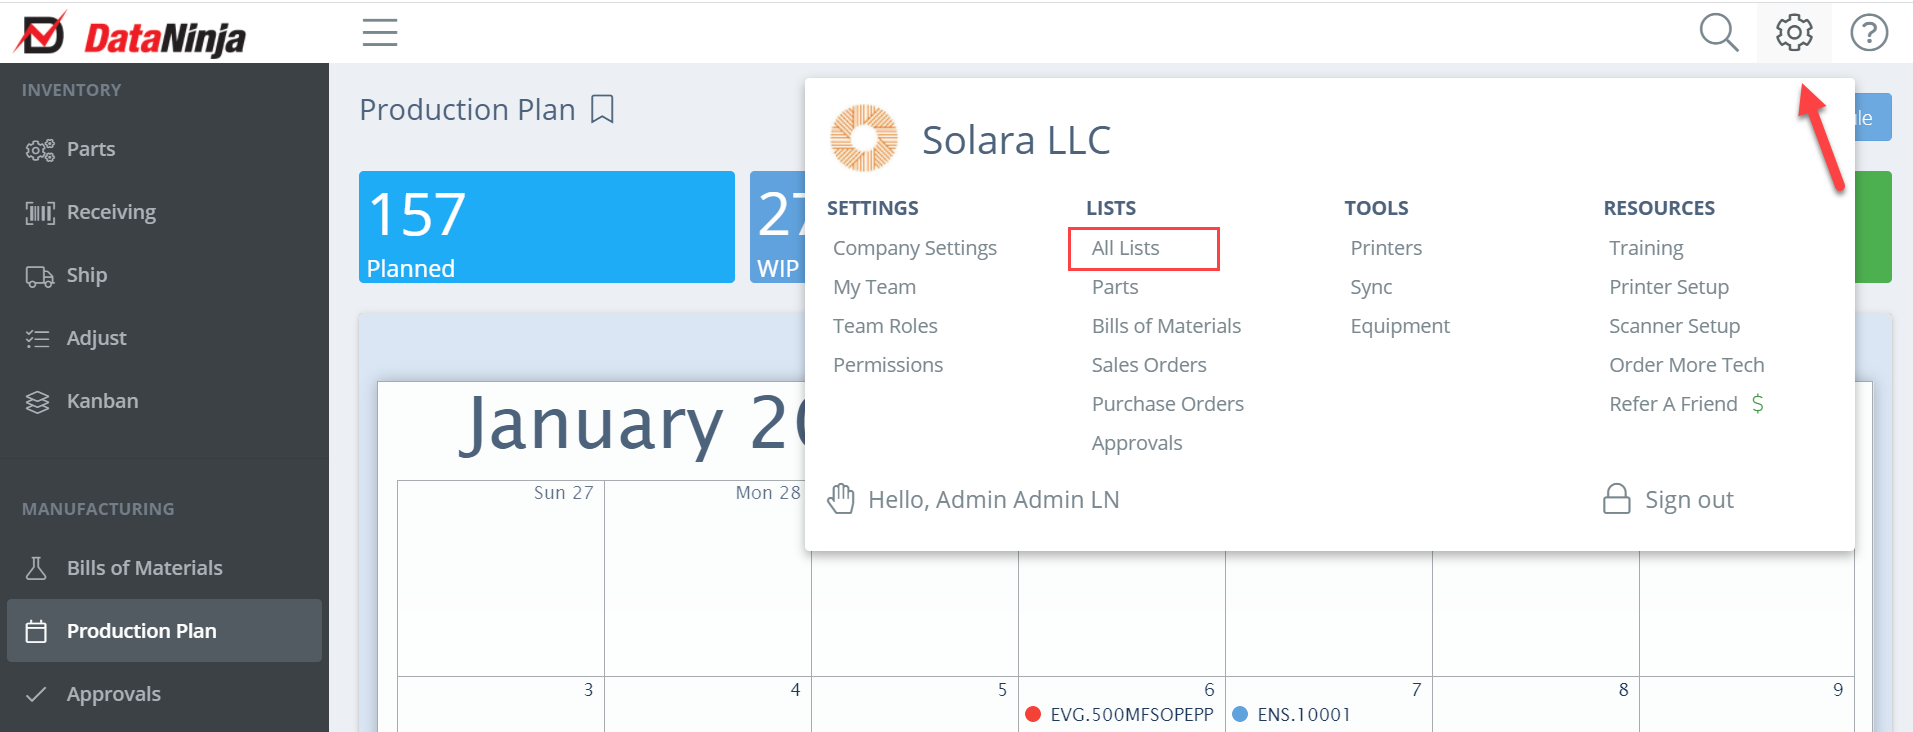Open Bills of Materials list link
The image size is (1913, 732).
(1166, 326)
